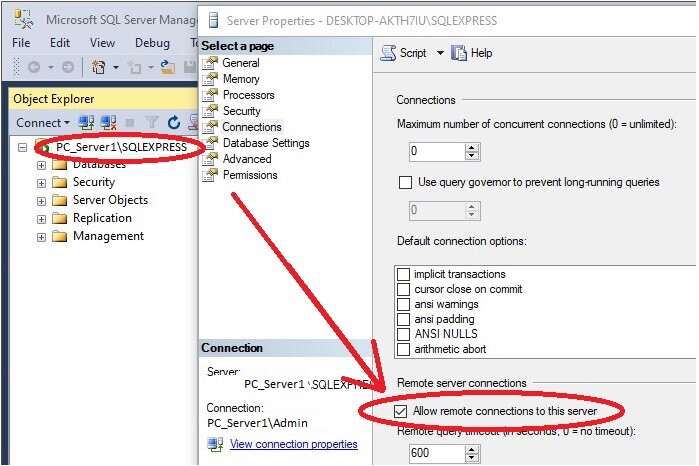The height and width of the screenshot is (466, 699).
Task: Click the Refresh icon in Object Explorer
Action: tap(172, 123)
